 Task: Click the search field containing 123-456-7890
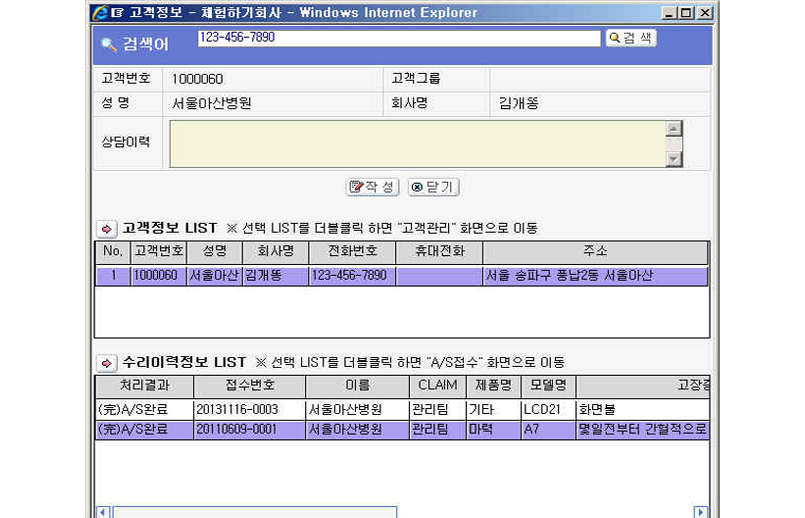[x=398, y=38]
